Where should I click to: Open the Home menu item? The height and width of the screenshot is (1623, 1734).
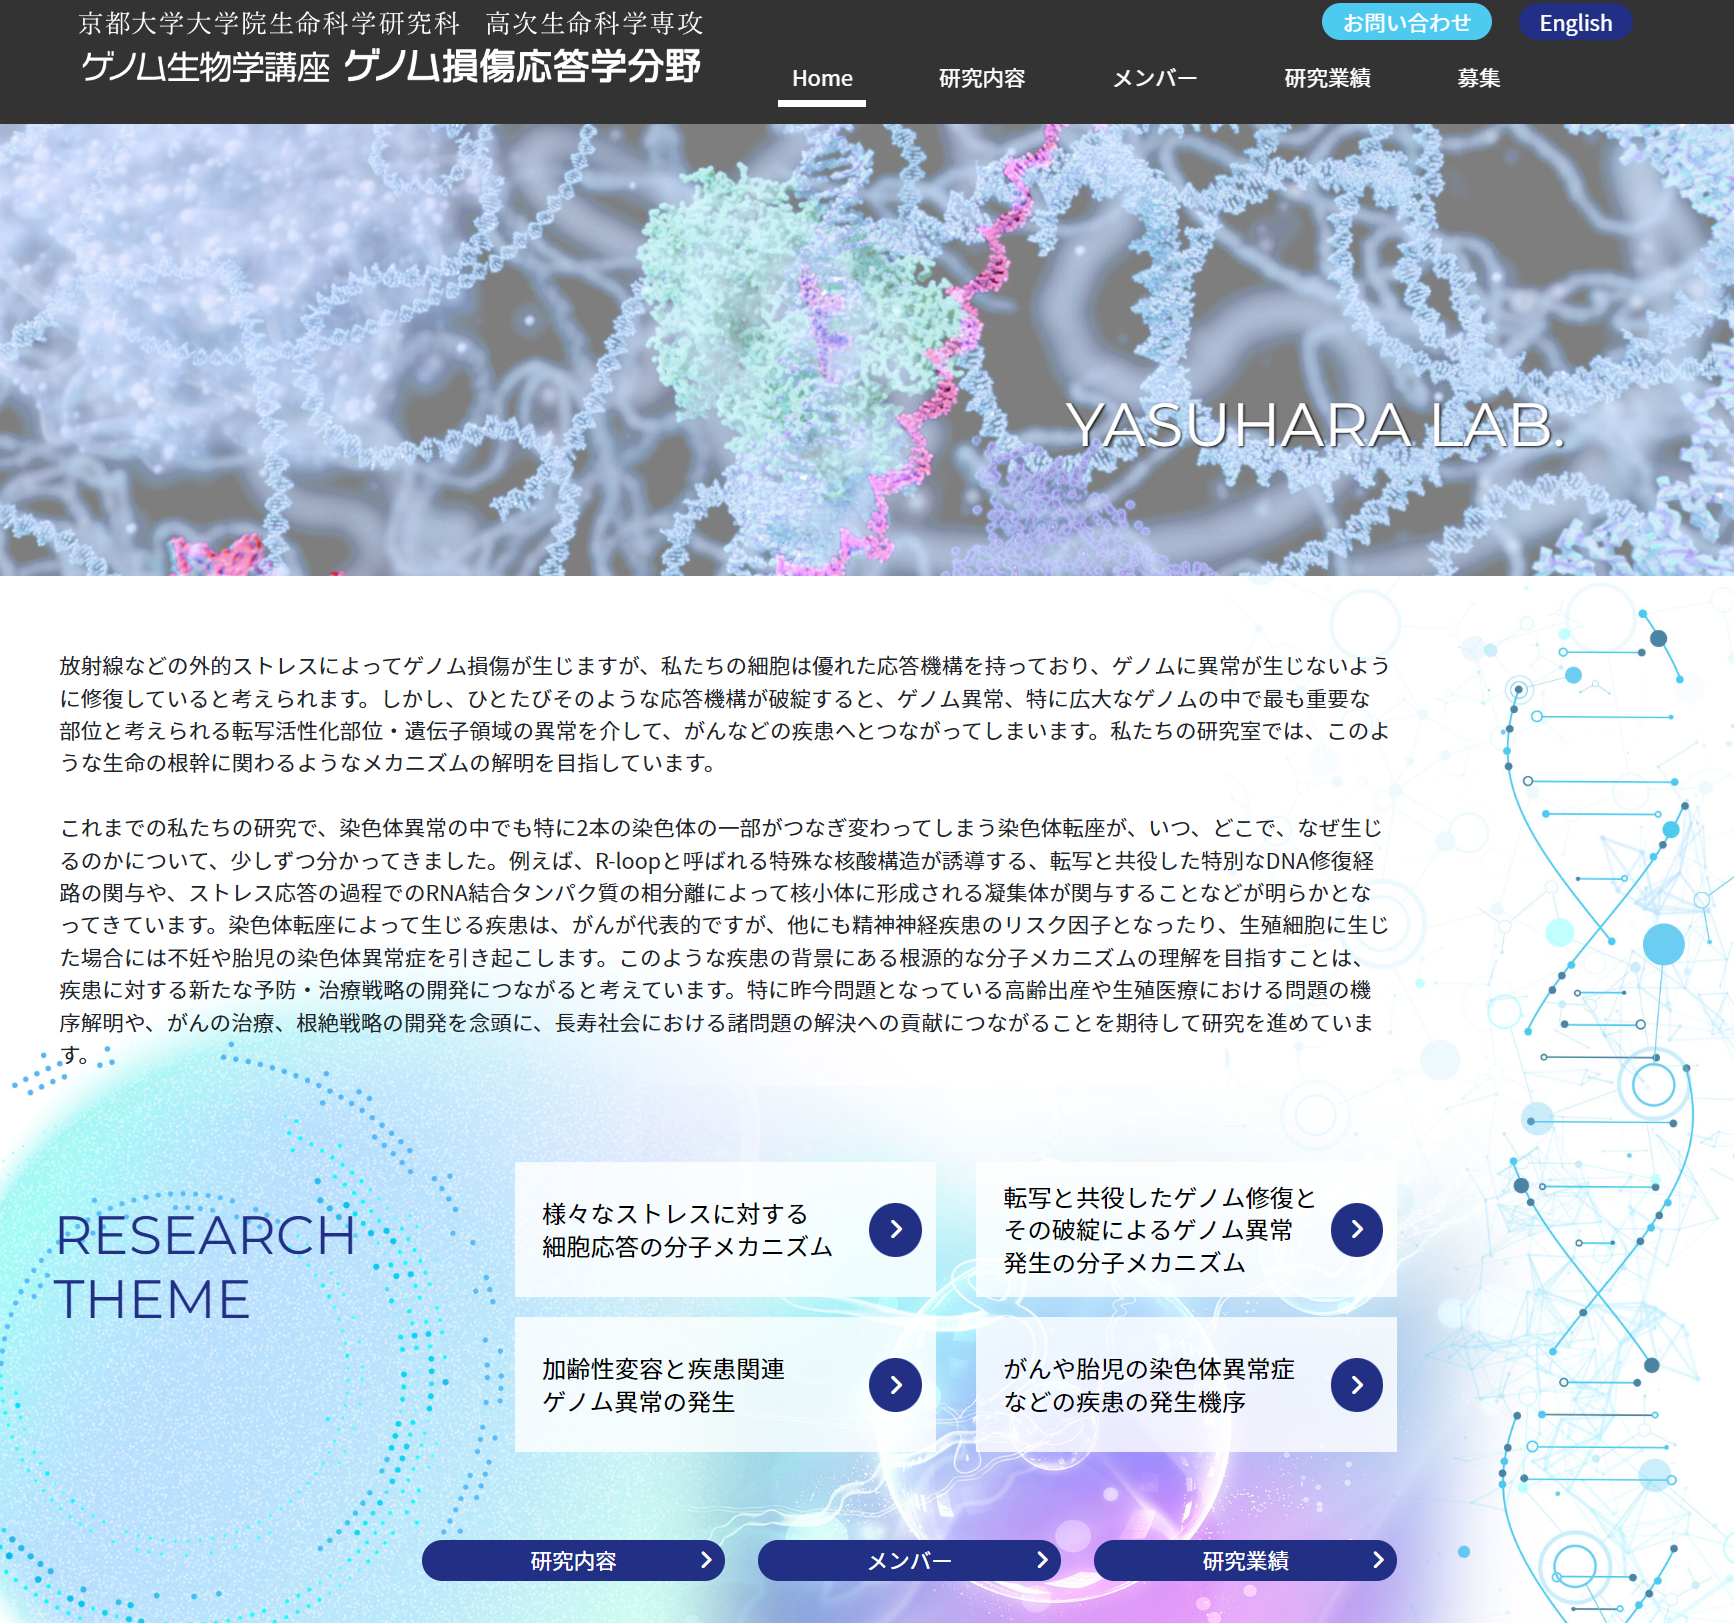[x=822, y=79]
